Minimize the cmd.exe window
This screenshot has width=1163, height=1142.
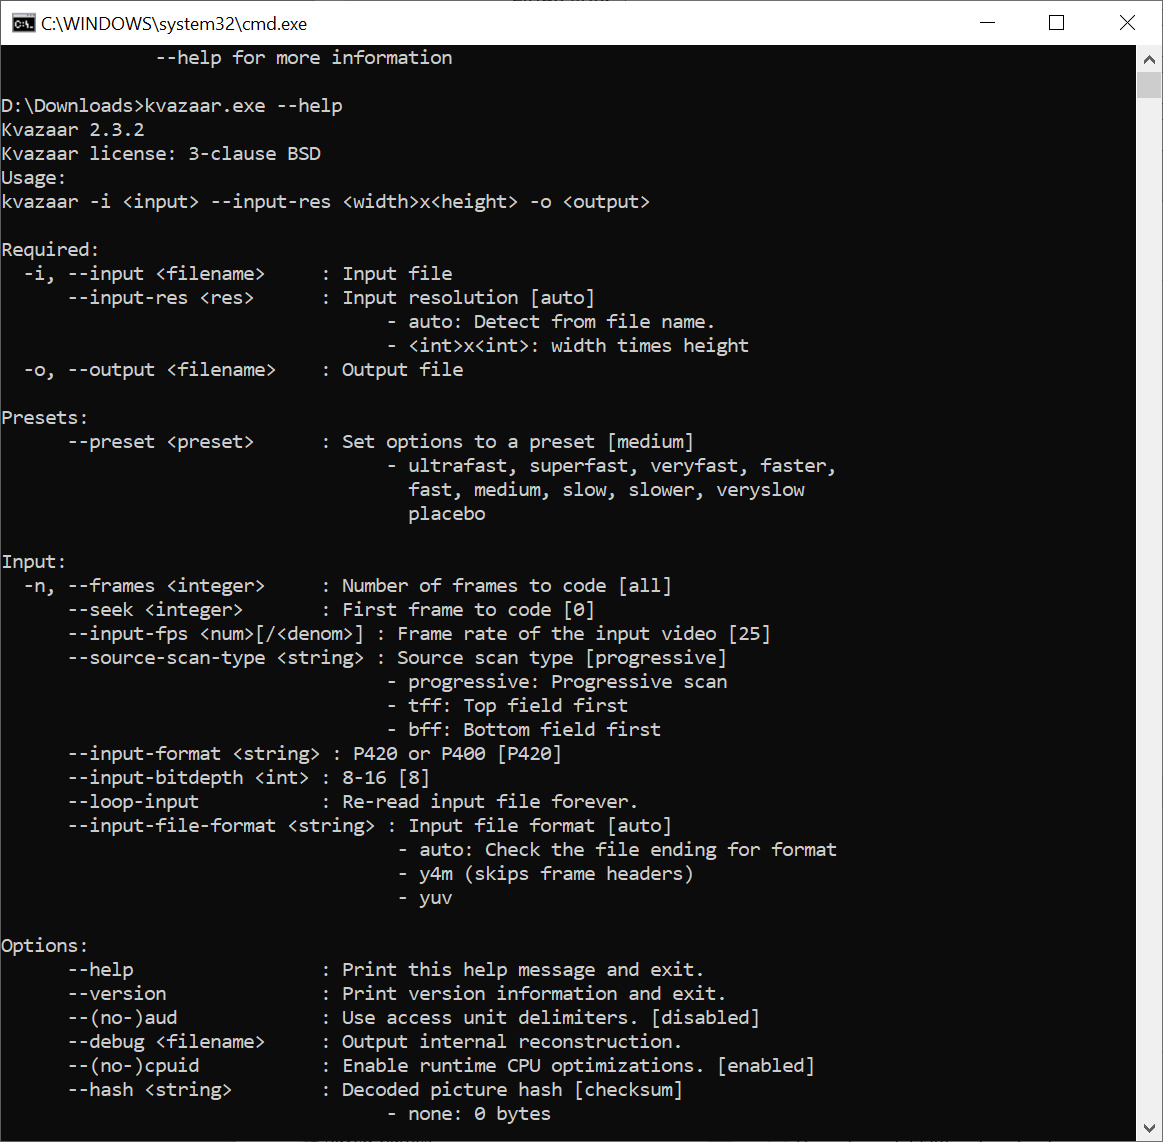[987, 23]
